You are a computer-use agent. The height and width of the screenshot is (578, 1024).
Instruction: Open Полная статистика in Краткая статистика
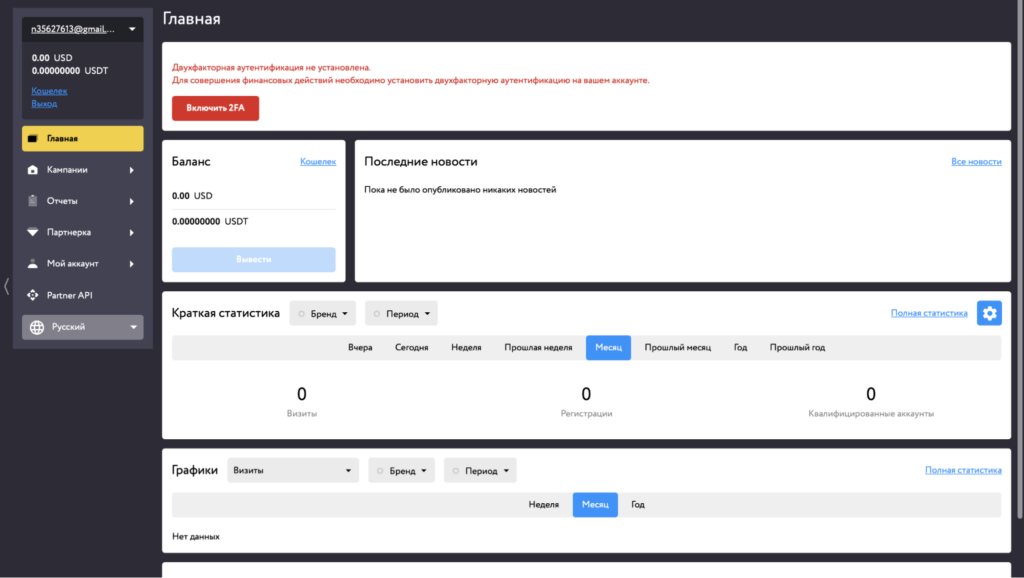pos(929,313)
